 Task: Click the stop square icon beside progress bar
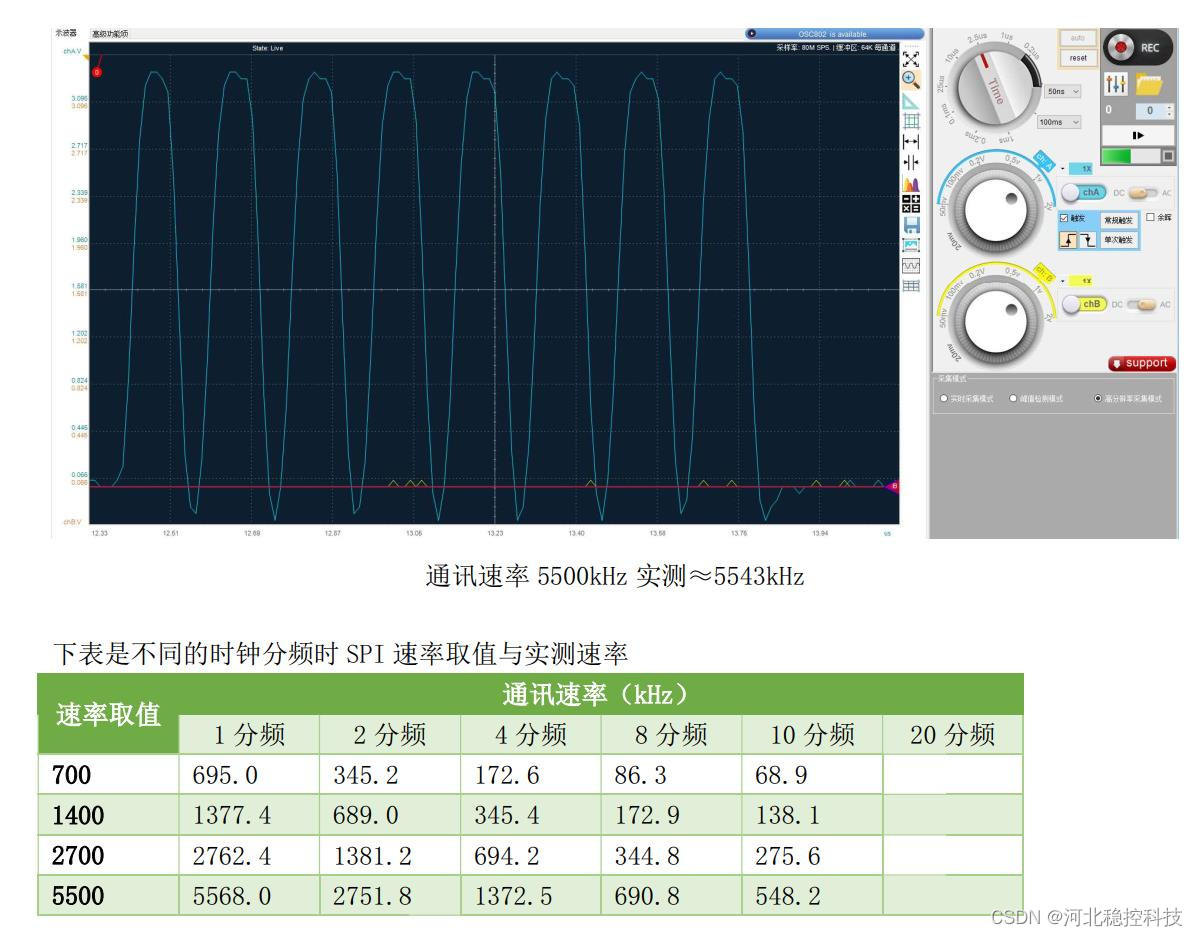click(1167, 156)
